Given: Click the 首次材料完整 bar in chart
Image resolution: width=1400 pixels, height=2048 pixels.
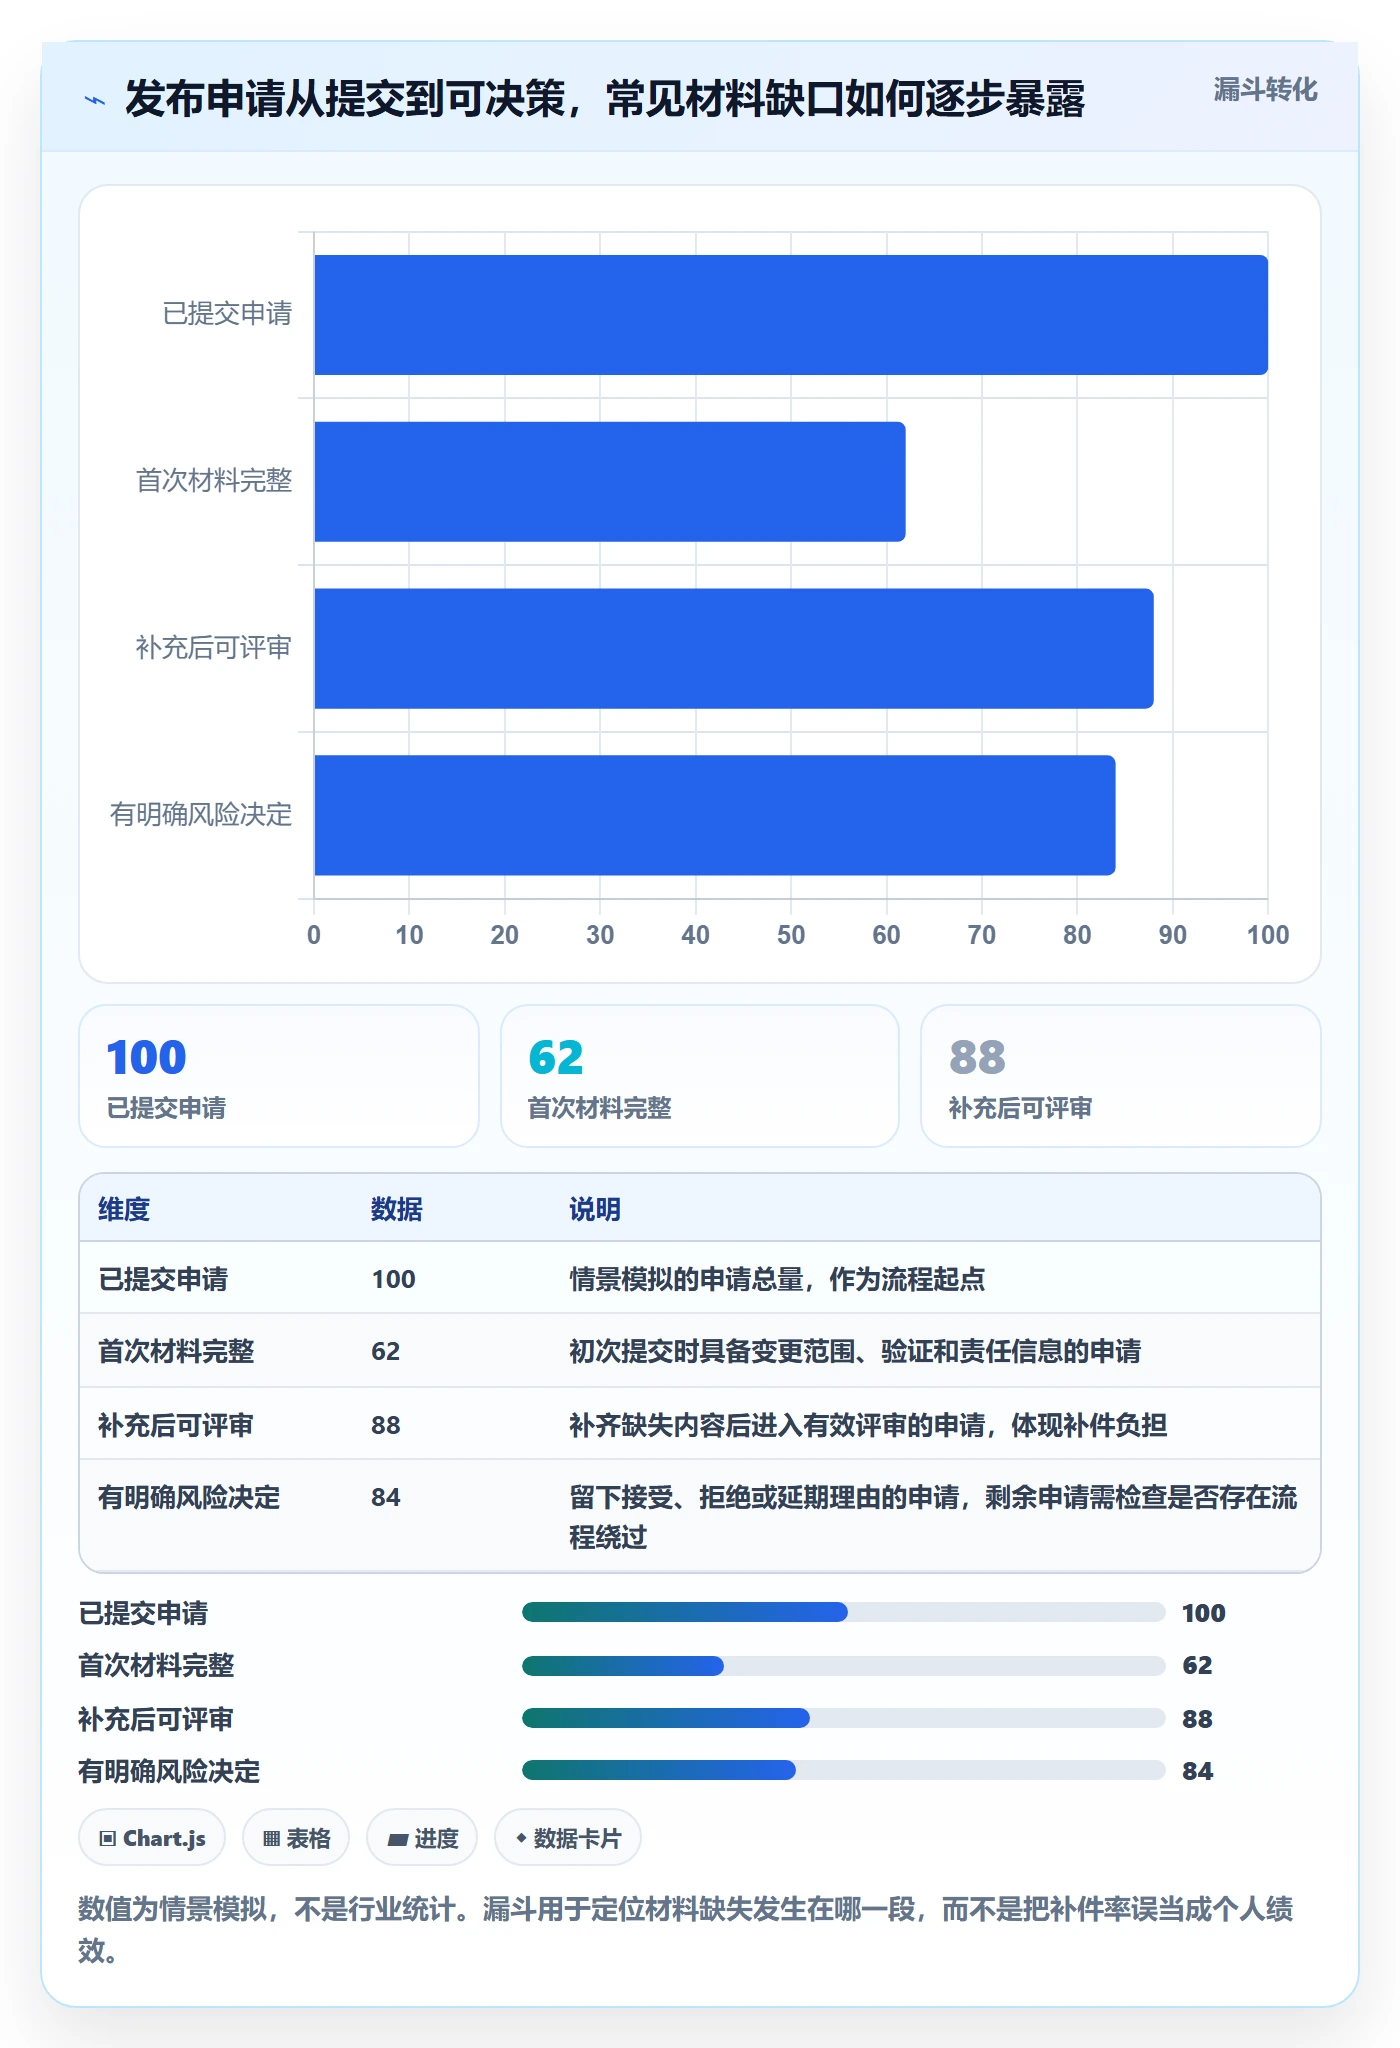Looking at the screenshot, I should (x=610, y=482).
